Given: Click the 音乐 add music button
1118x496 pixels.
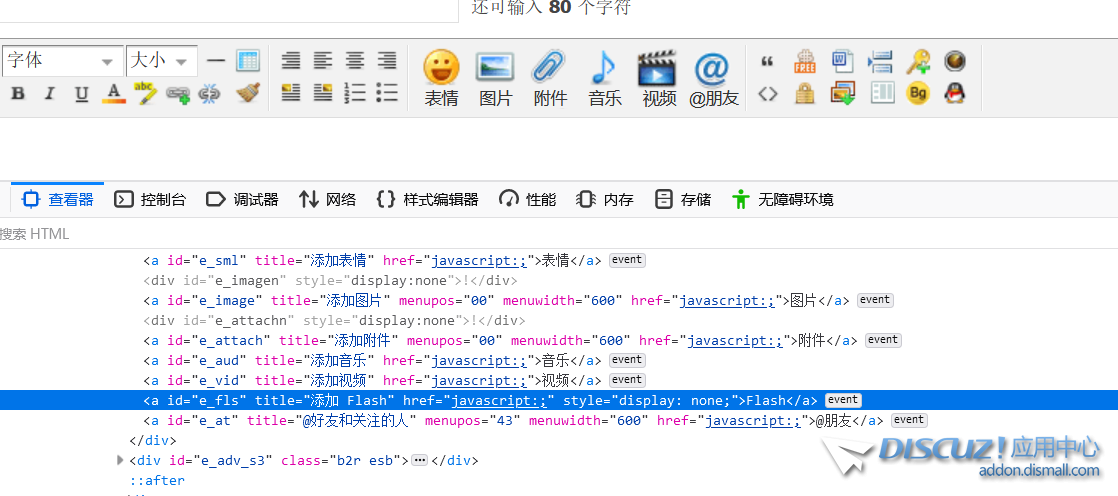Looking at the screenshot, I should (x=605, y=78).
